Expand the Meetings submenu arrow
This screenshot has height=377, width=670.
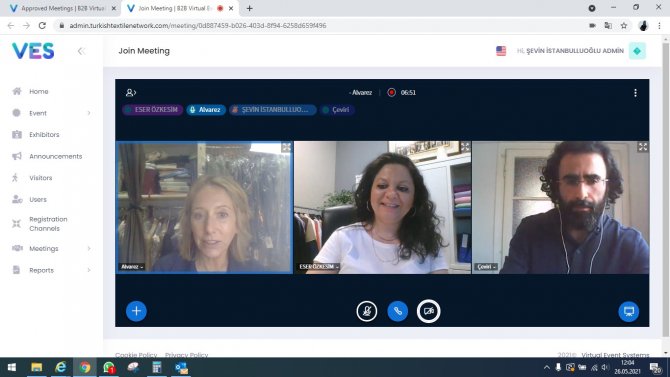click(89, 249)
